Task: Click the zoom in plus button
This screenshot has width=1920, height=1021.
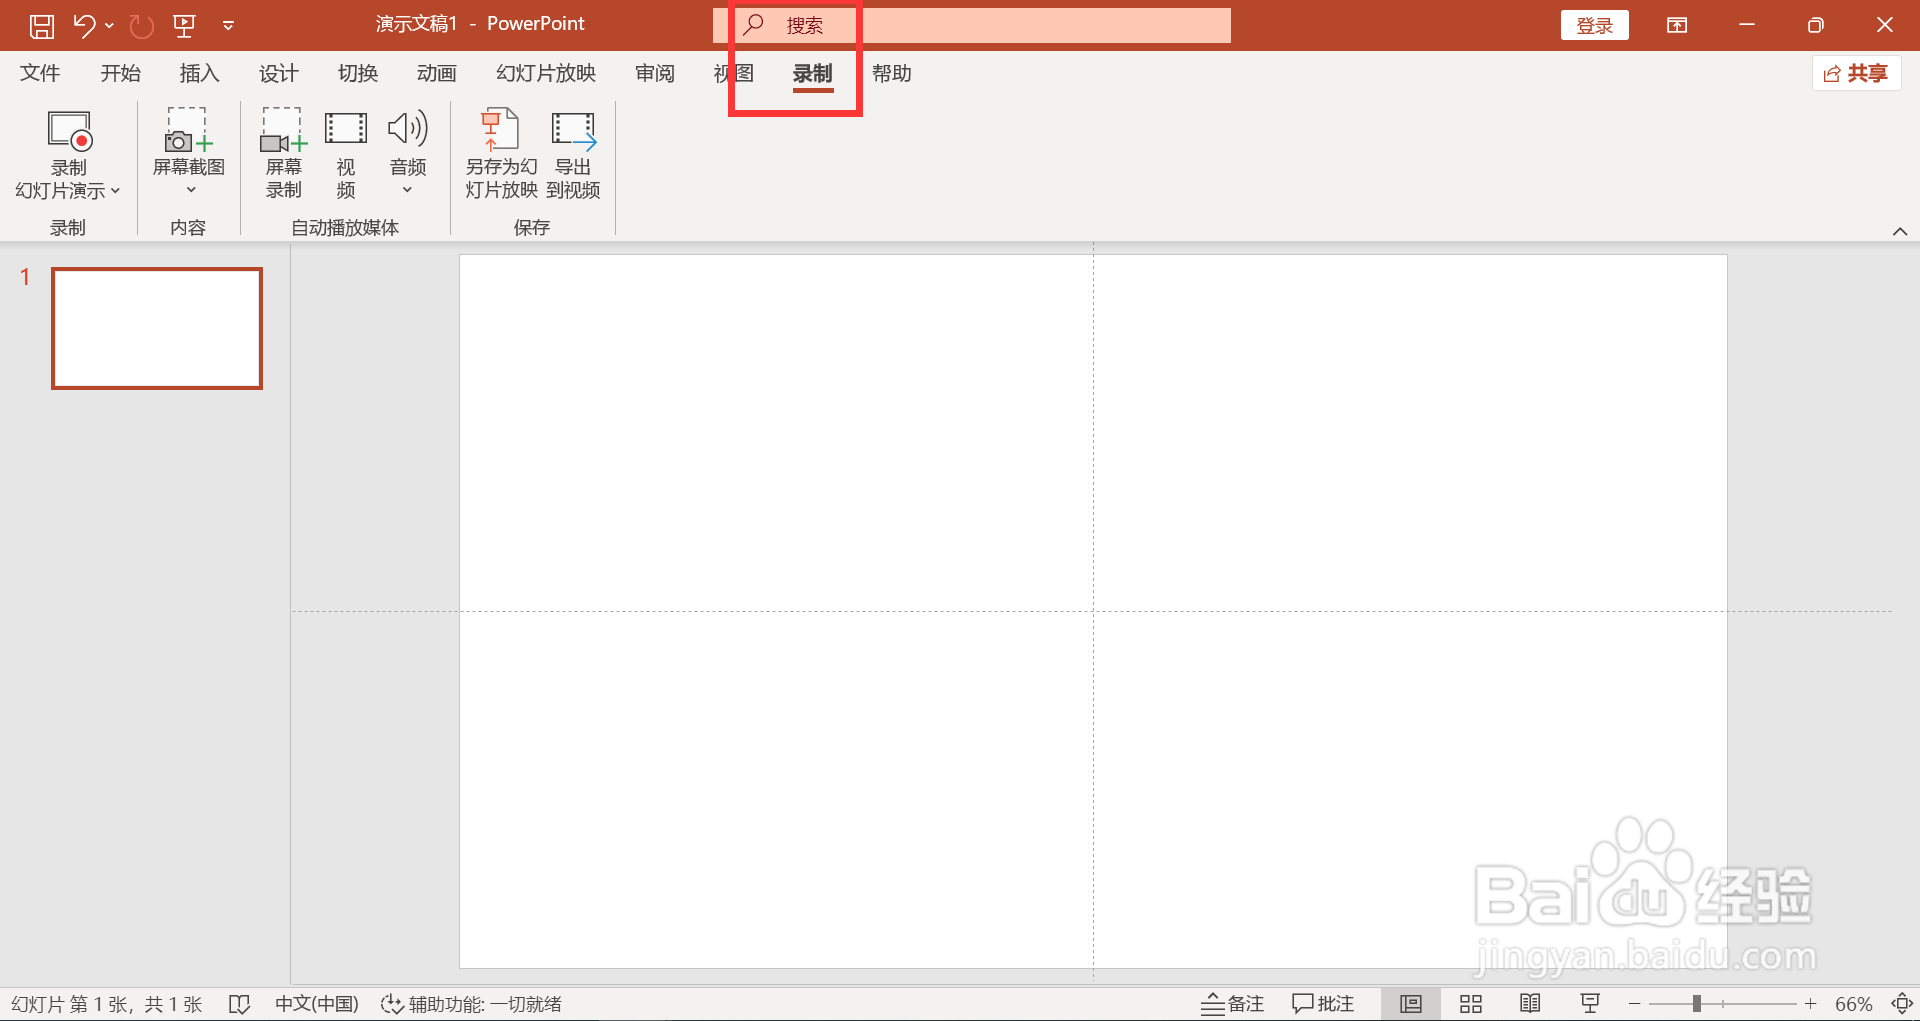Action: [1810, 1004]
